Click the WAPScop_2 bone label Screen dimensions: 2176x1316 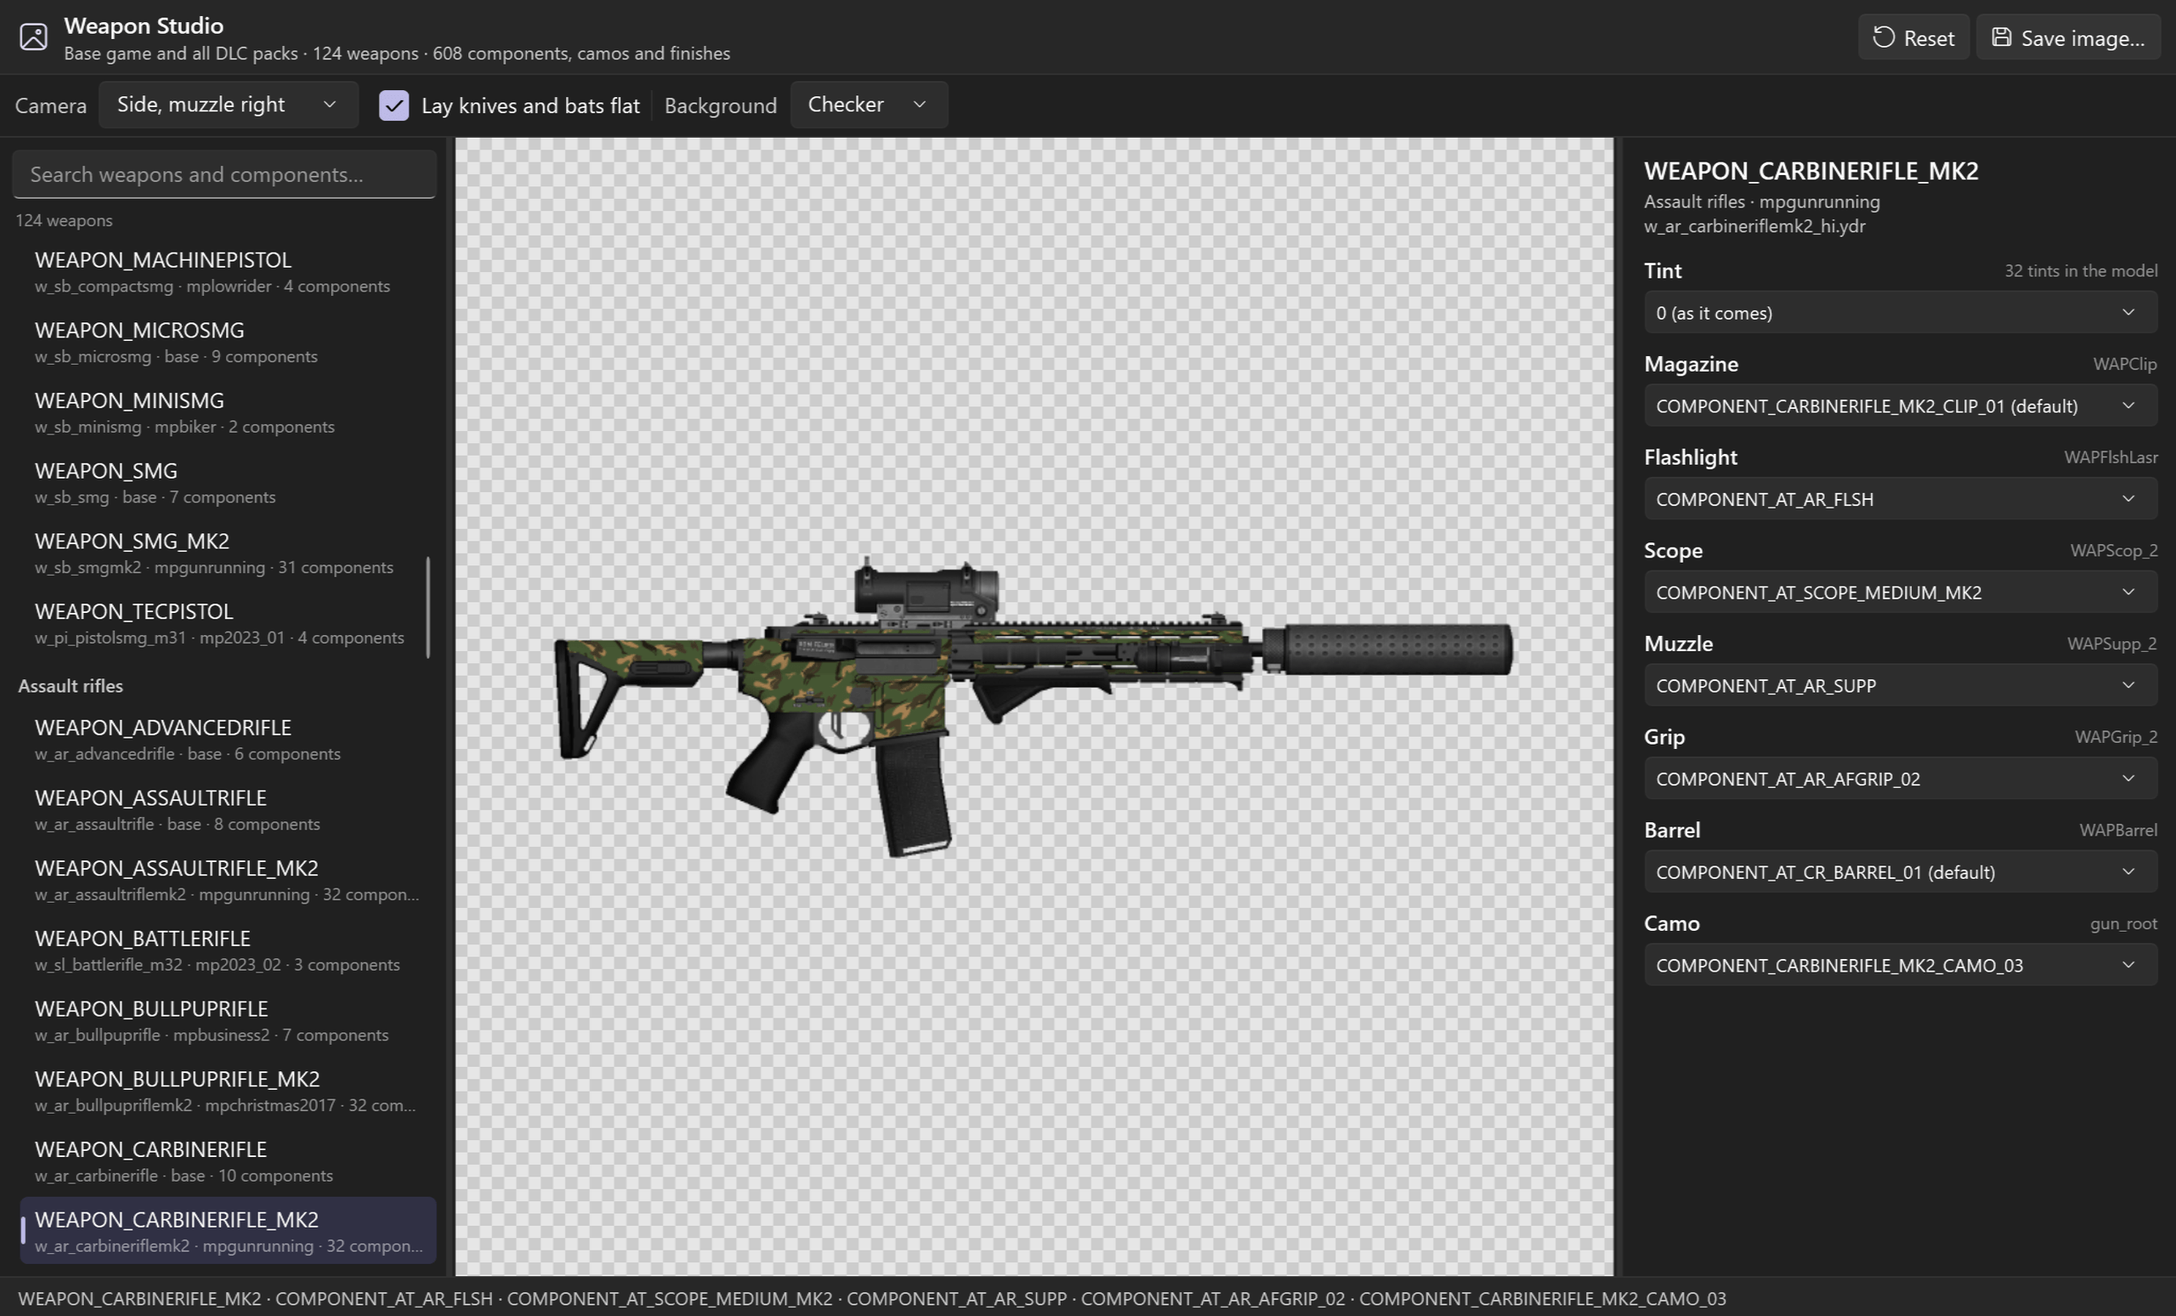coord(2114,550)
